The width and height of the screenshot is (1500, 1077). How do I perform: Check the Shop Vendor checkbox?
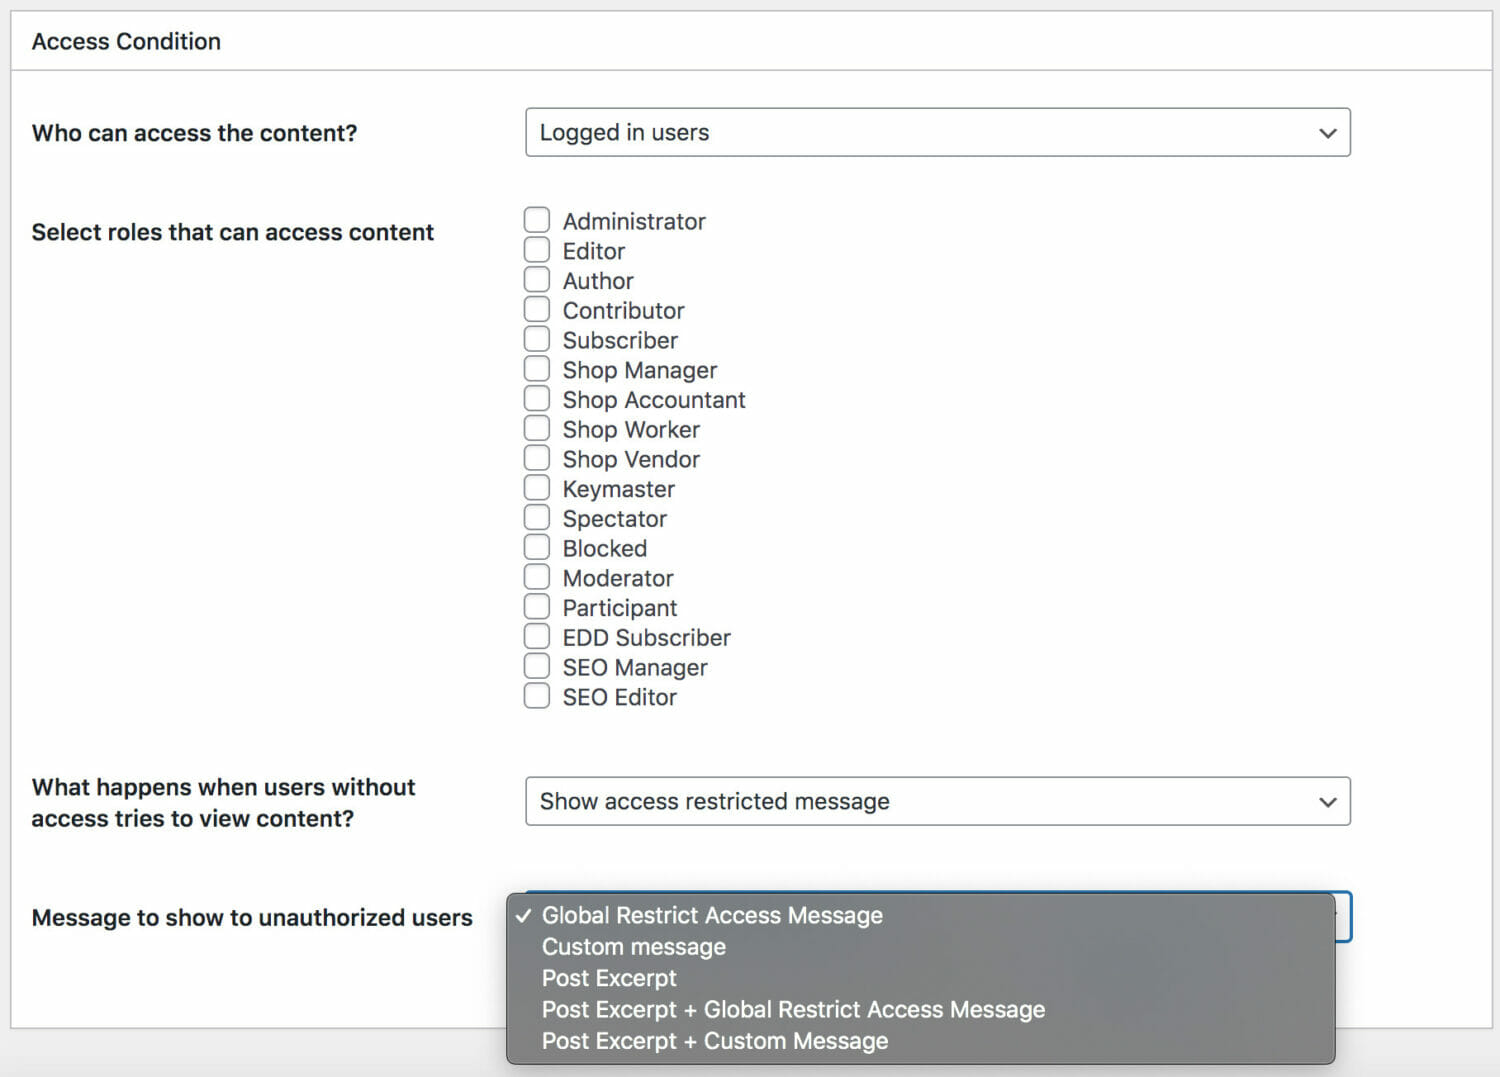pyautogui.click(x=537, y=458)
